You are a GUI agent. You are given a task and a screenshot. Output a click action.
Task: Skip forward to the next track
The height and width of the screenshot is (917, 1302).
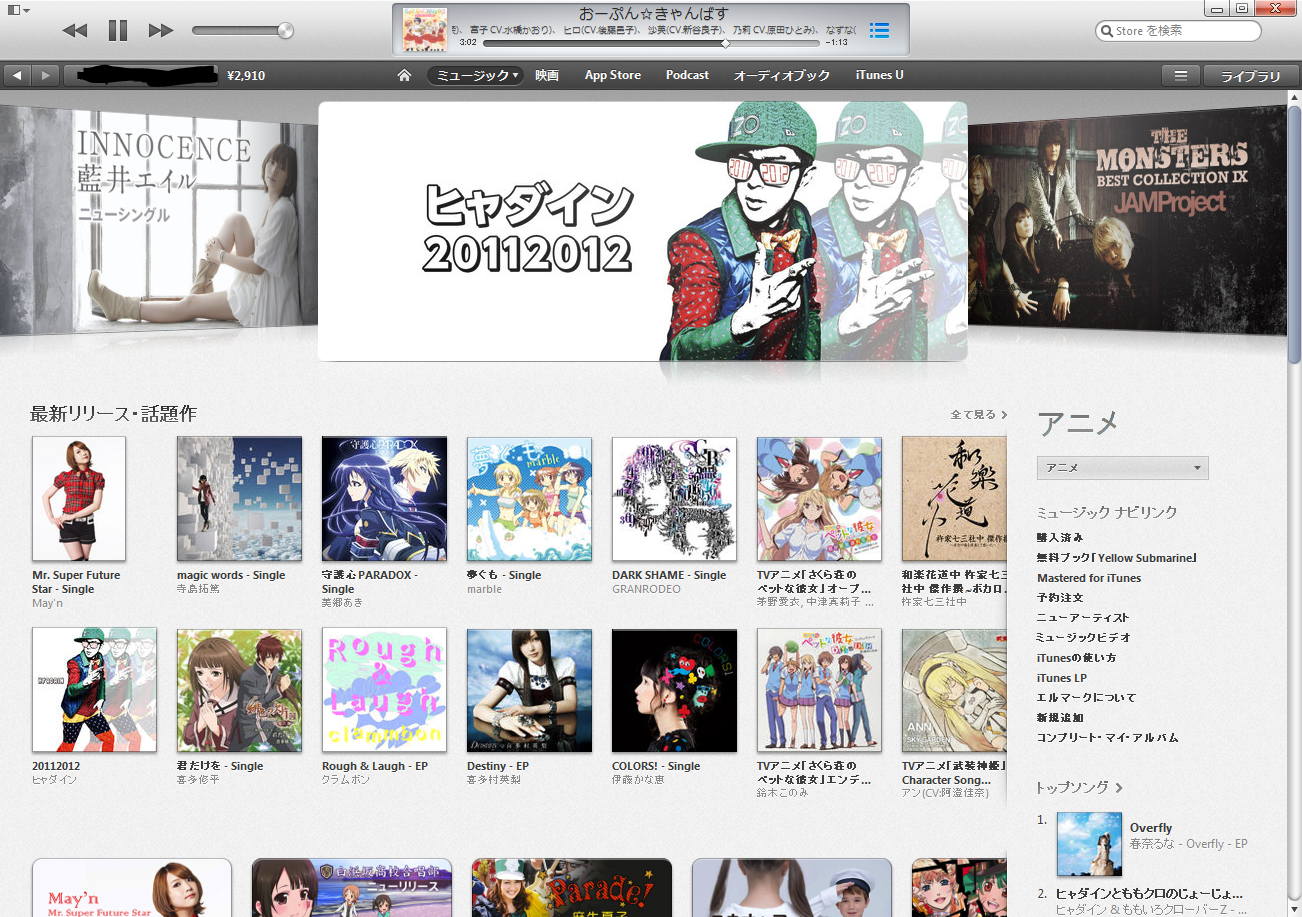coord(161,31)
